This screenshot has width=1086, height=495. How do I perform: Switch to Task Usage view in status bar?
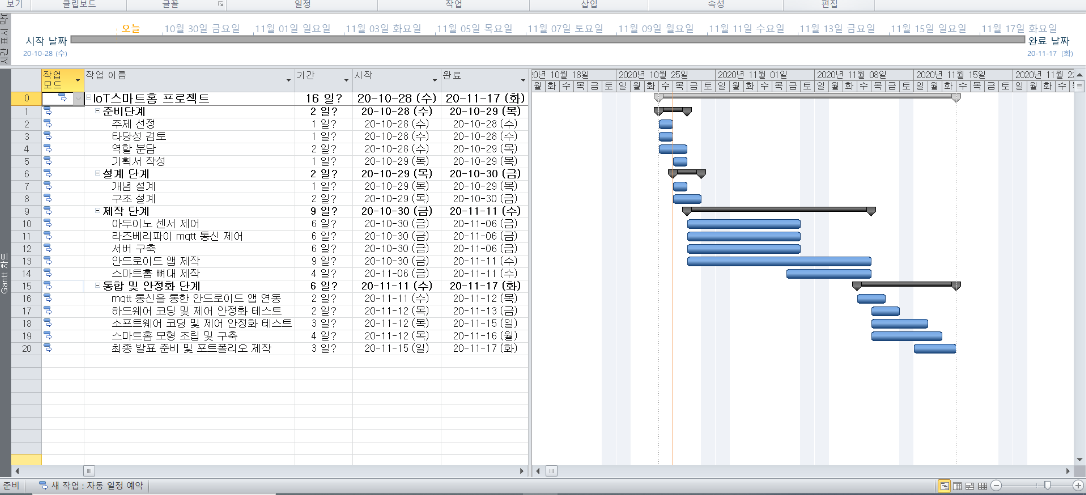[x=957, y=485]
